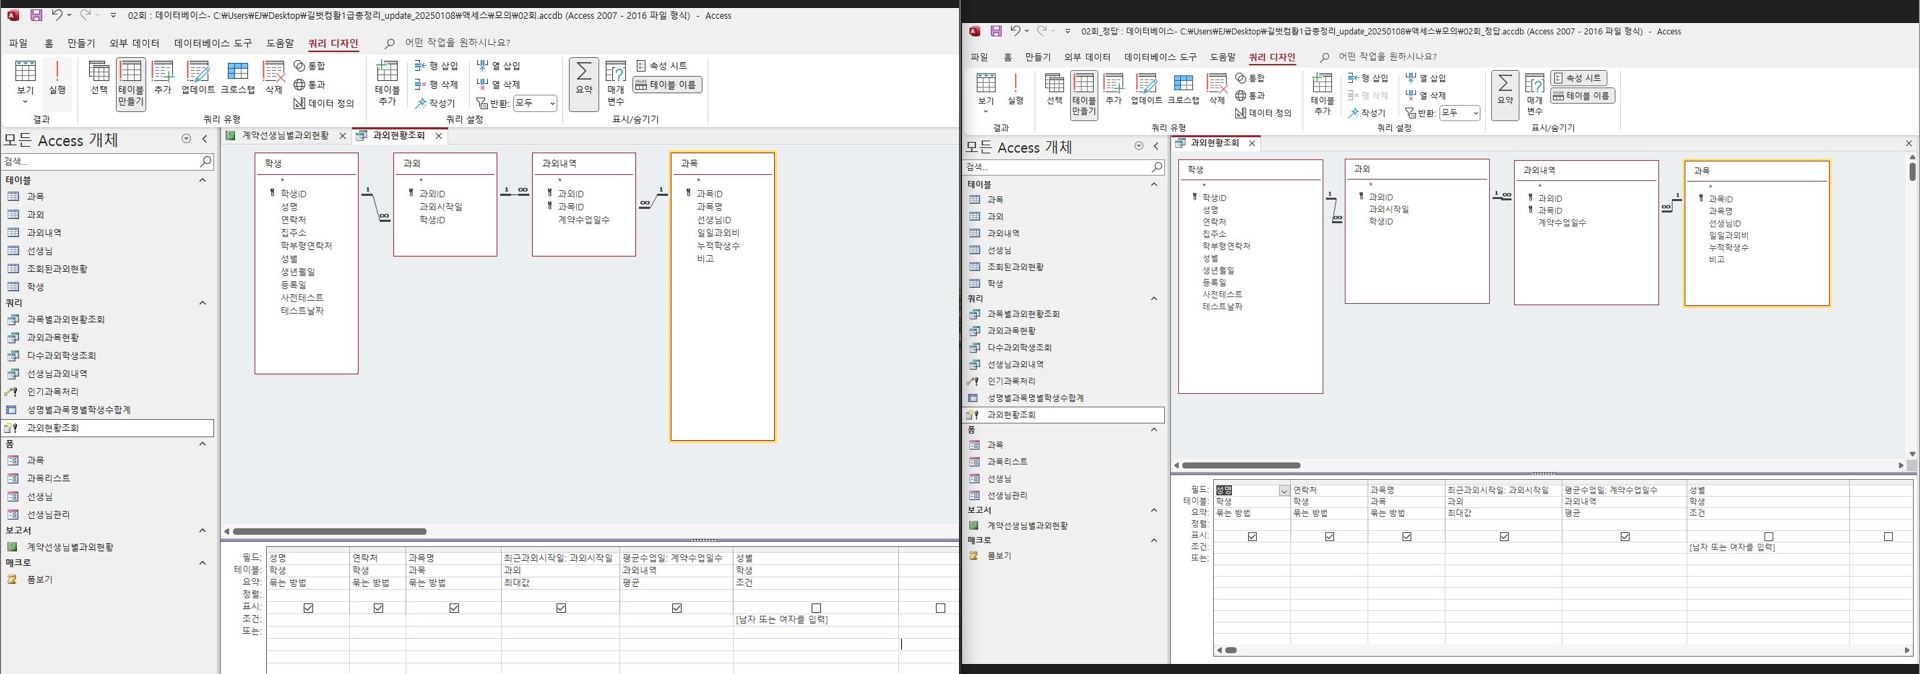Click the 테이블 이름 button in left window
This screenshot has width=1920, height=674.
667,85
